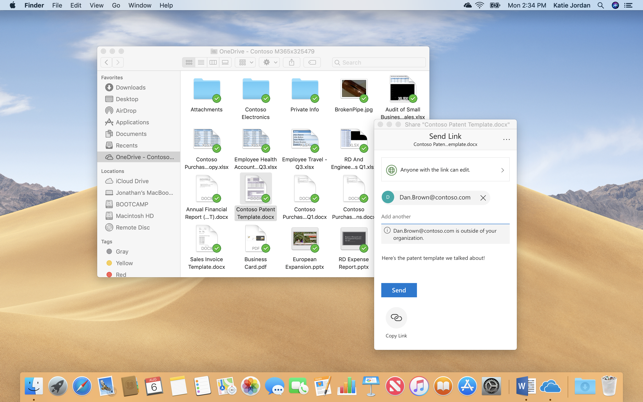Switch Finder to gallery view

click(x=225, y=62)
